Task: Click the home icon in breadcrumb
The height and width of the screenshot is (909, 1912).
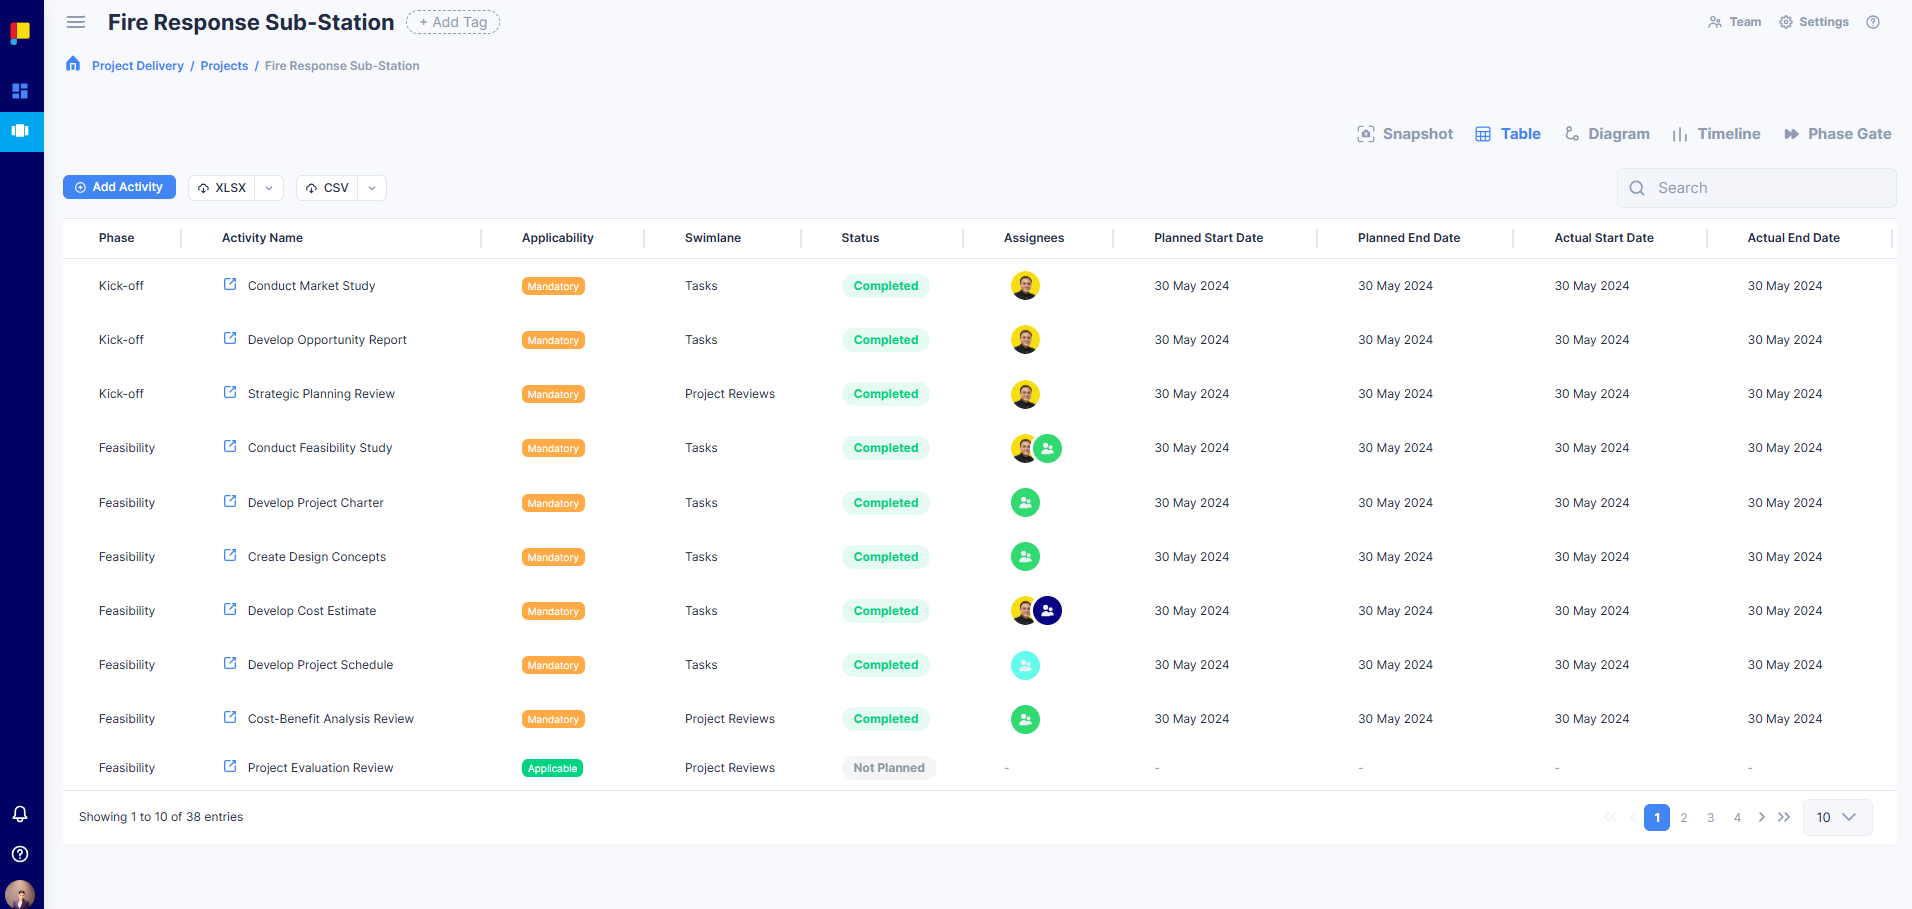Action: [x=73, y=65]
